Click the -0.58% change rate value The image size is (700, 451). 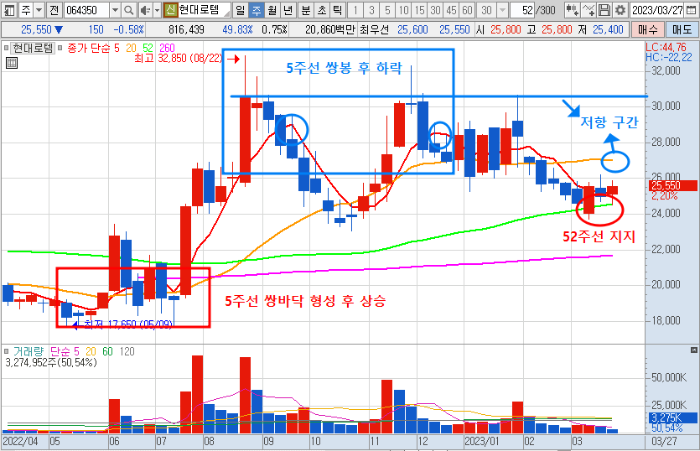pos(129,30)
